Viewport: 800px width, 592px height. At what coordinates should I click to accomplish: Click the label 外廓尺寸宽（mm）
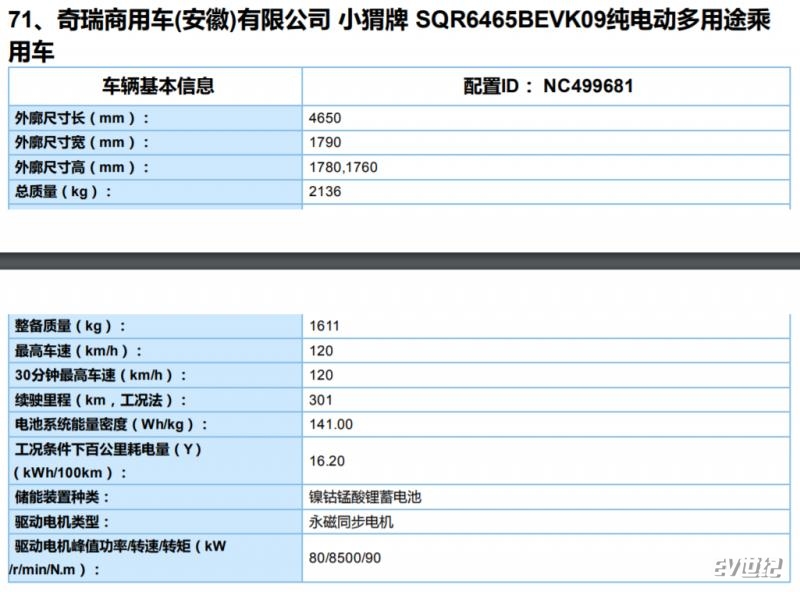pos(82,142)
